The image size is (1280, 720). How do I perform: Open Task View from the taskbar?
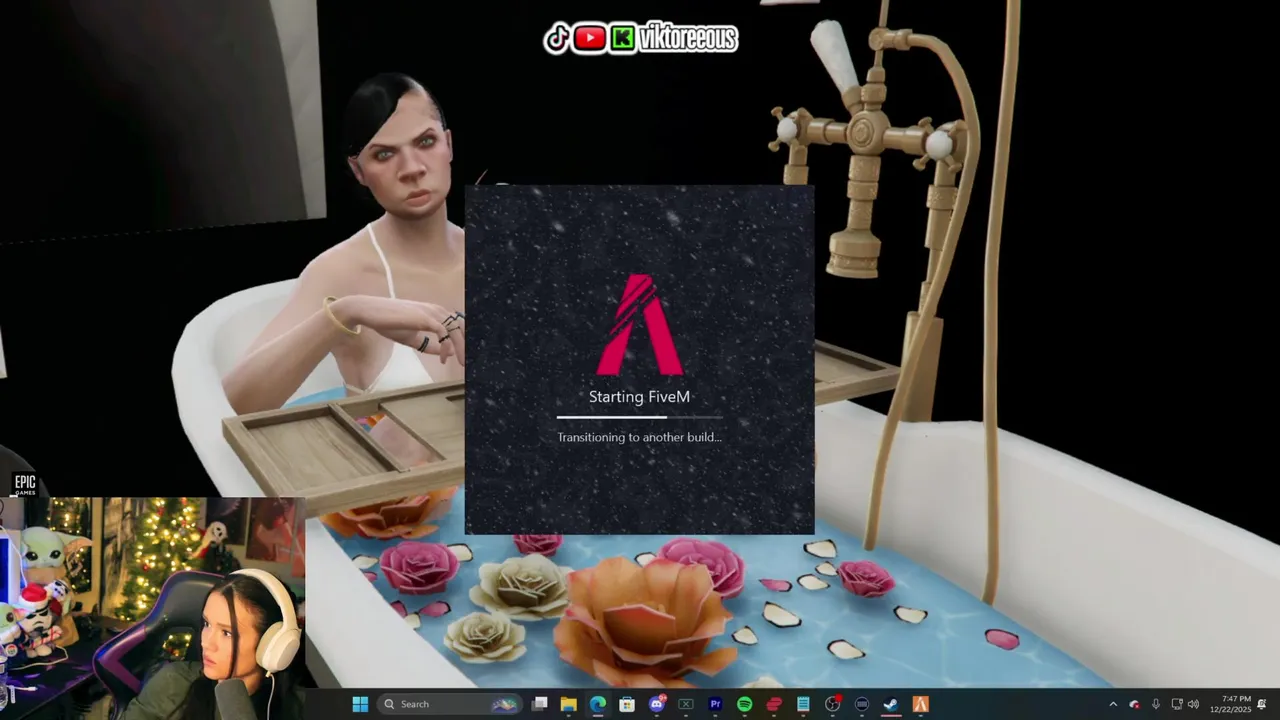coord(539,704)
